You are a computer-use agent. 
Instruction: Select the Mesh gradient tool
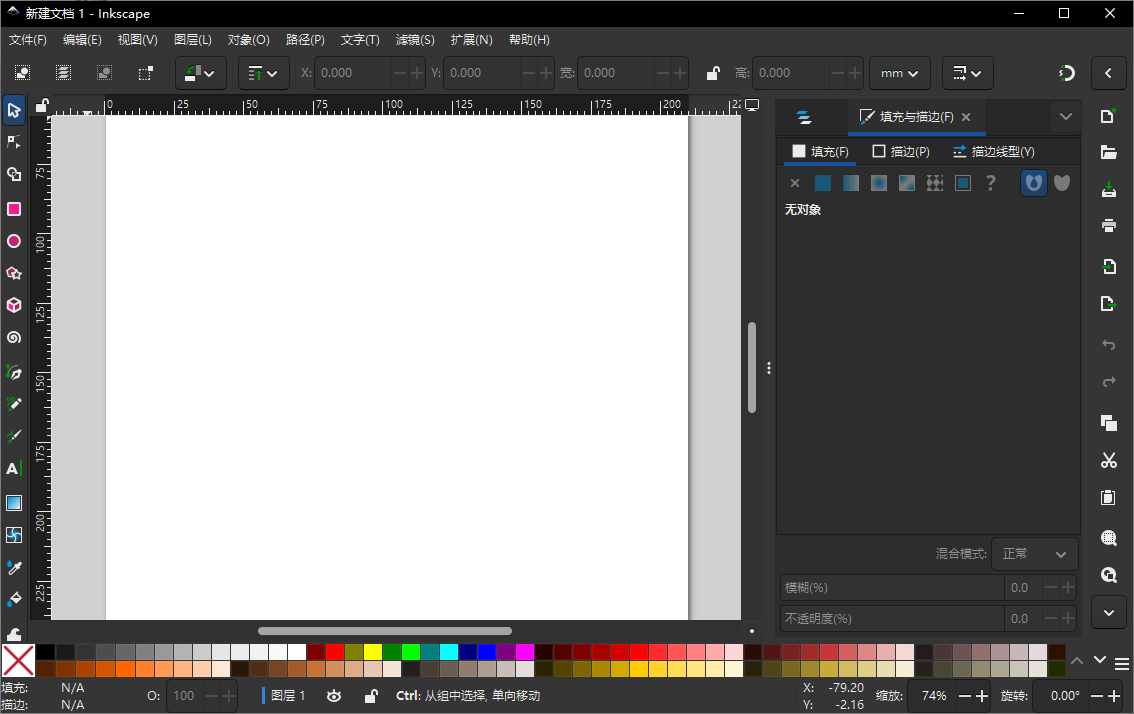[x=14, y=535]
